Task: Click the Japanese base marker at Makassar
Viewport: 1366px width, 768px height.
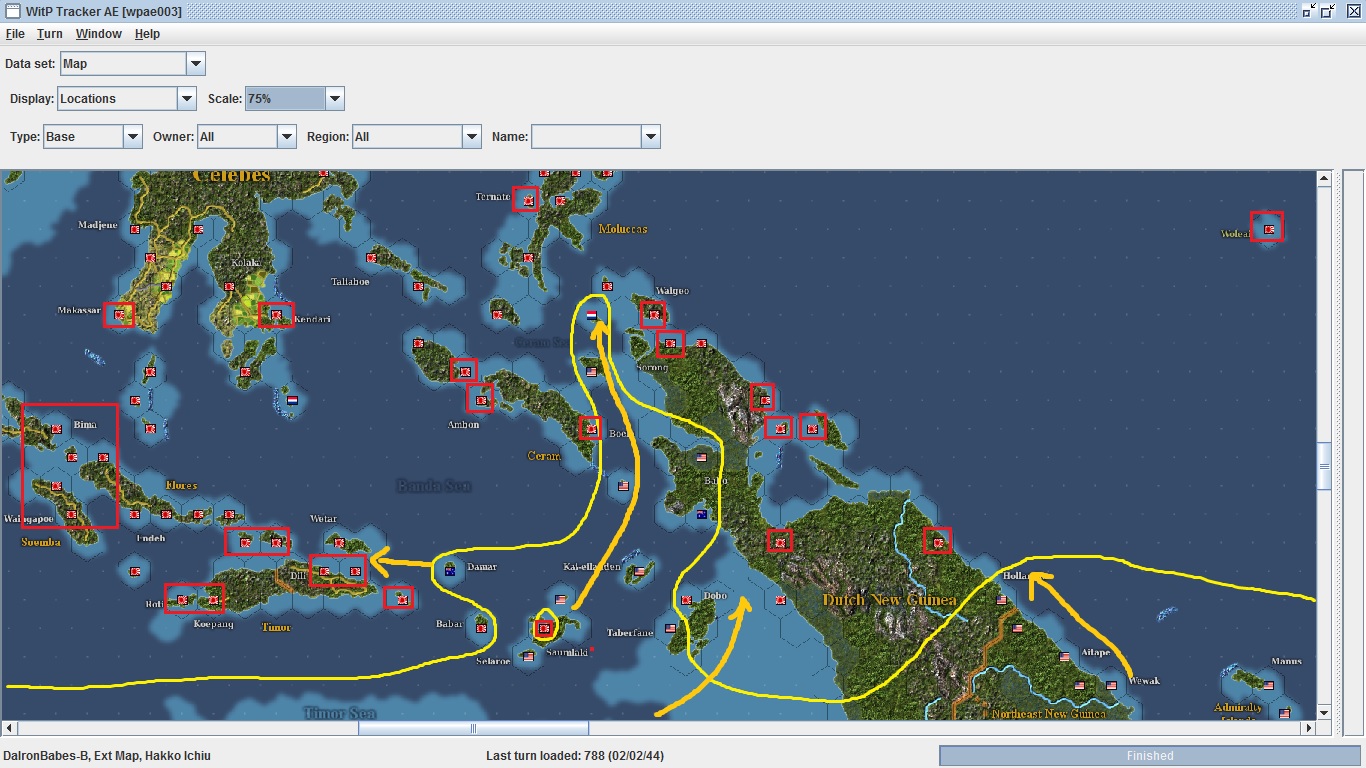Action: coord(120,316)
